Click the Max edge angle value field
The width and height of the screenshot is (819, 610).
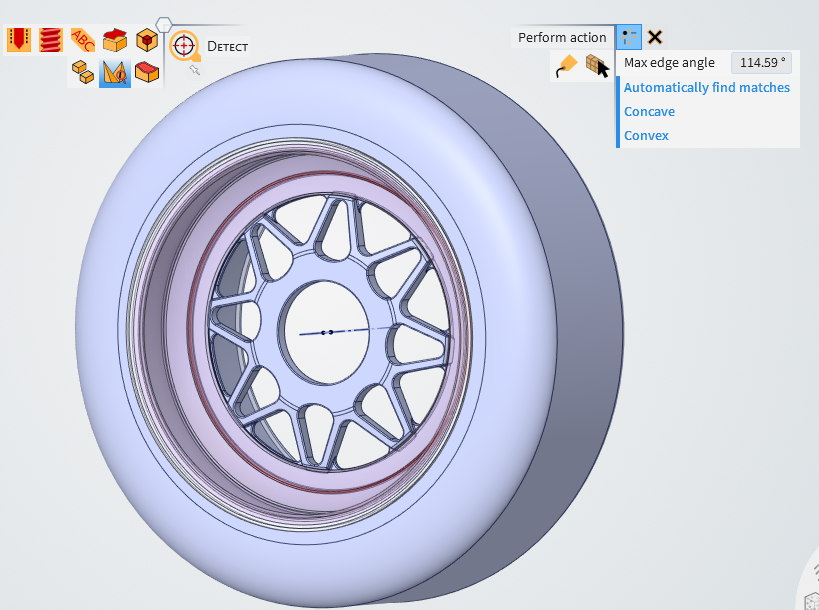(x=761, y=63)
